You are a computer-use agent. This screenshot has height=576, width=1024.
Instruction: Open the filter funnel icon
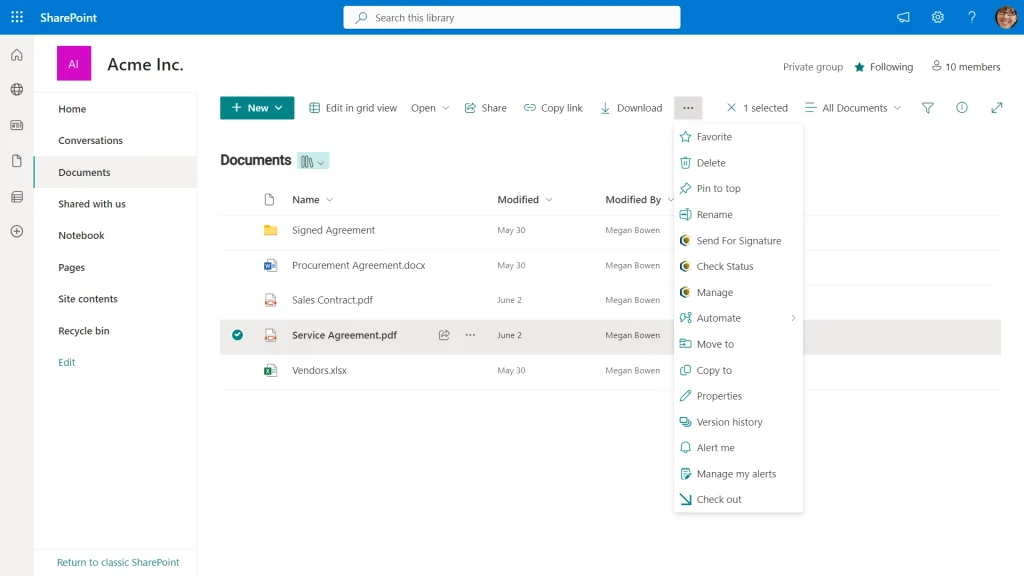pyautogui.click(x=927, y=108)
